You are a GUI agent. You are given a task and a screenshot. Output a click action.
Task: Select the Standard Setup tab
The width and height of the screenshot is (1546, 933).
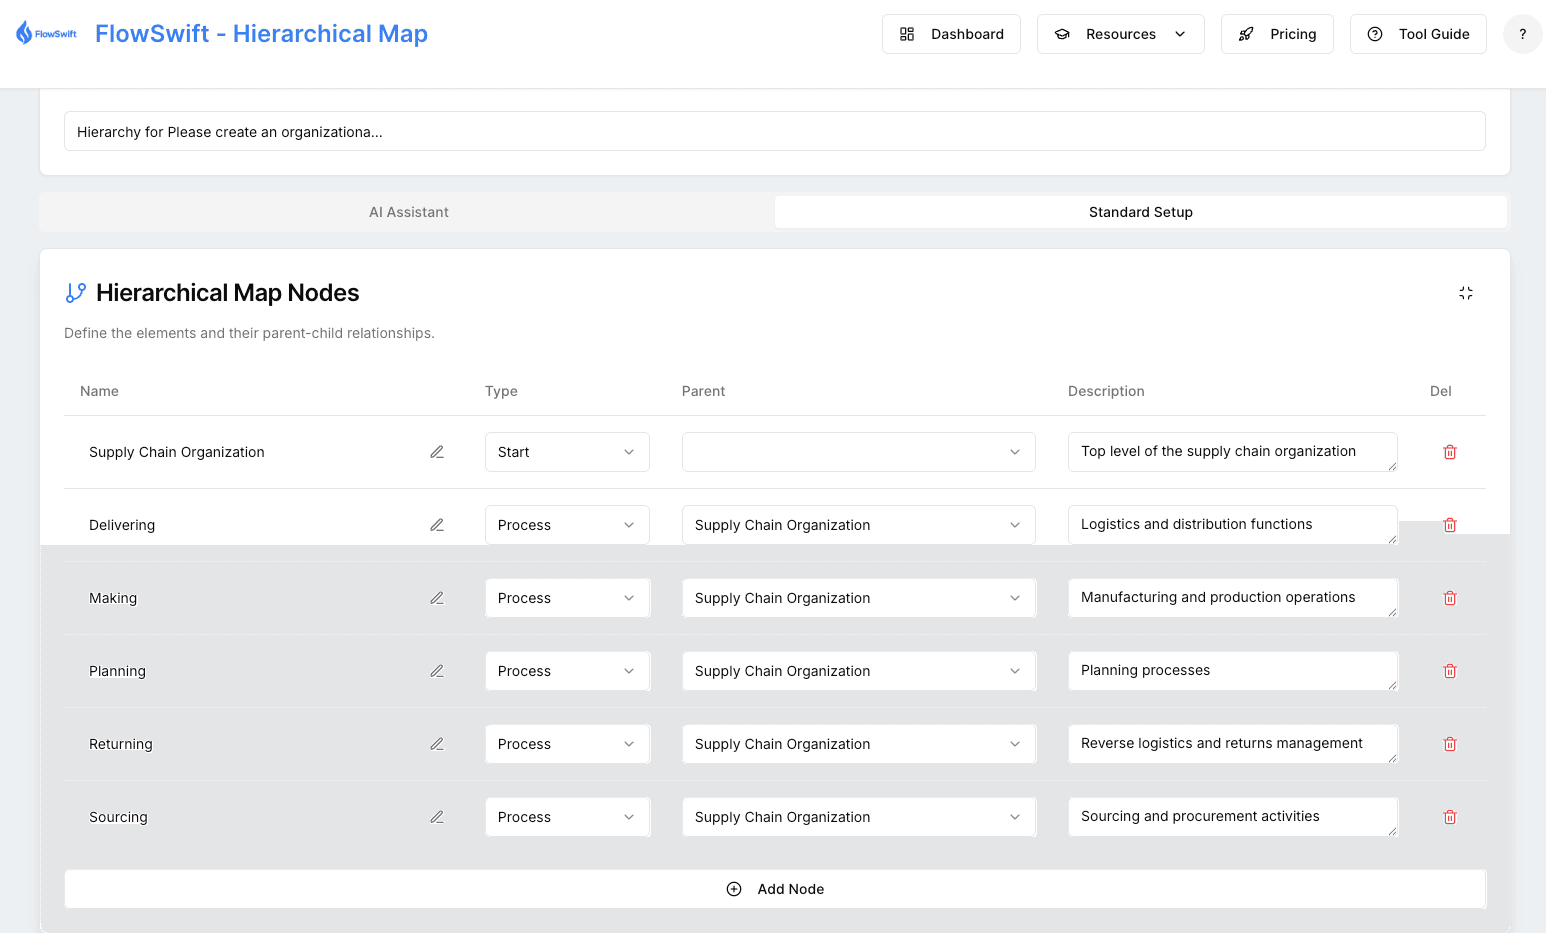coord(1140,212)
